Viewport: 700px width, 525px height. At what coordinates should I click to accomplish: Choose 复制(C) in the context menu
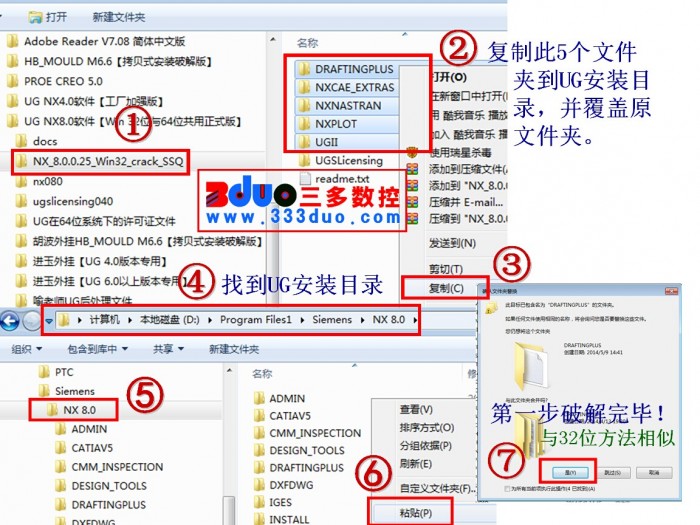tap(446, 288)
